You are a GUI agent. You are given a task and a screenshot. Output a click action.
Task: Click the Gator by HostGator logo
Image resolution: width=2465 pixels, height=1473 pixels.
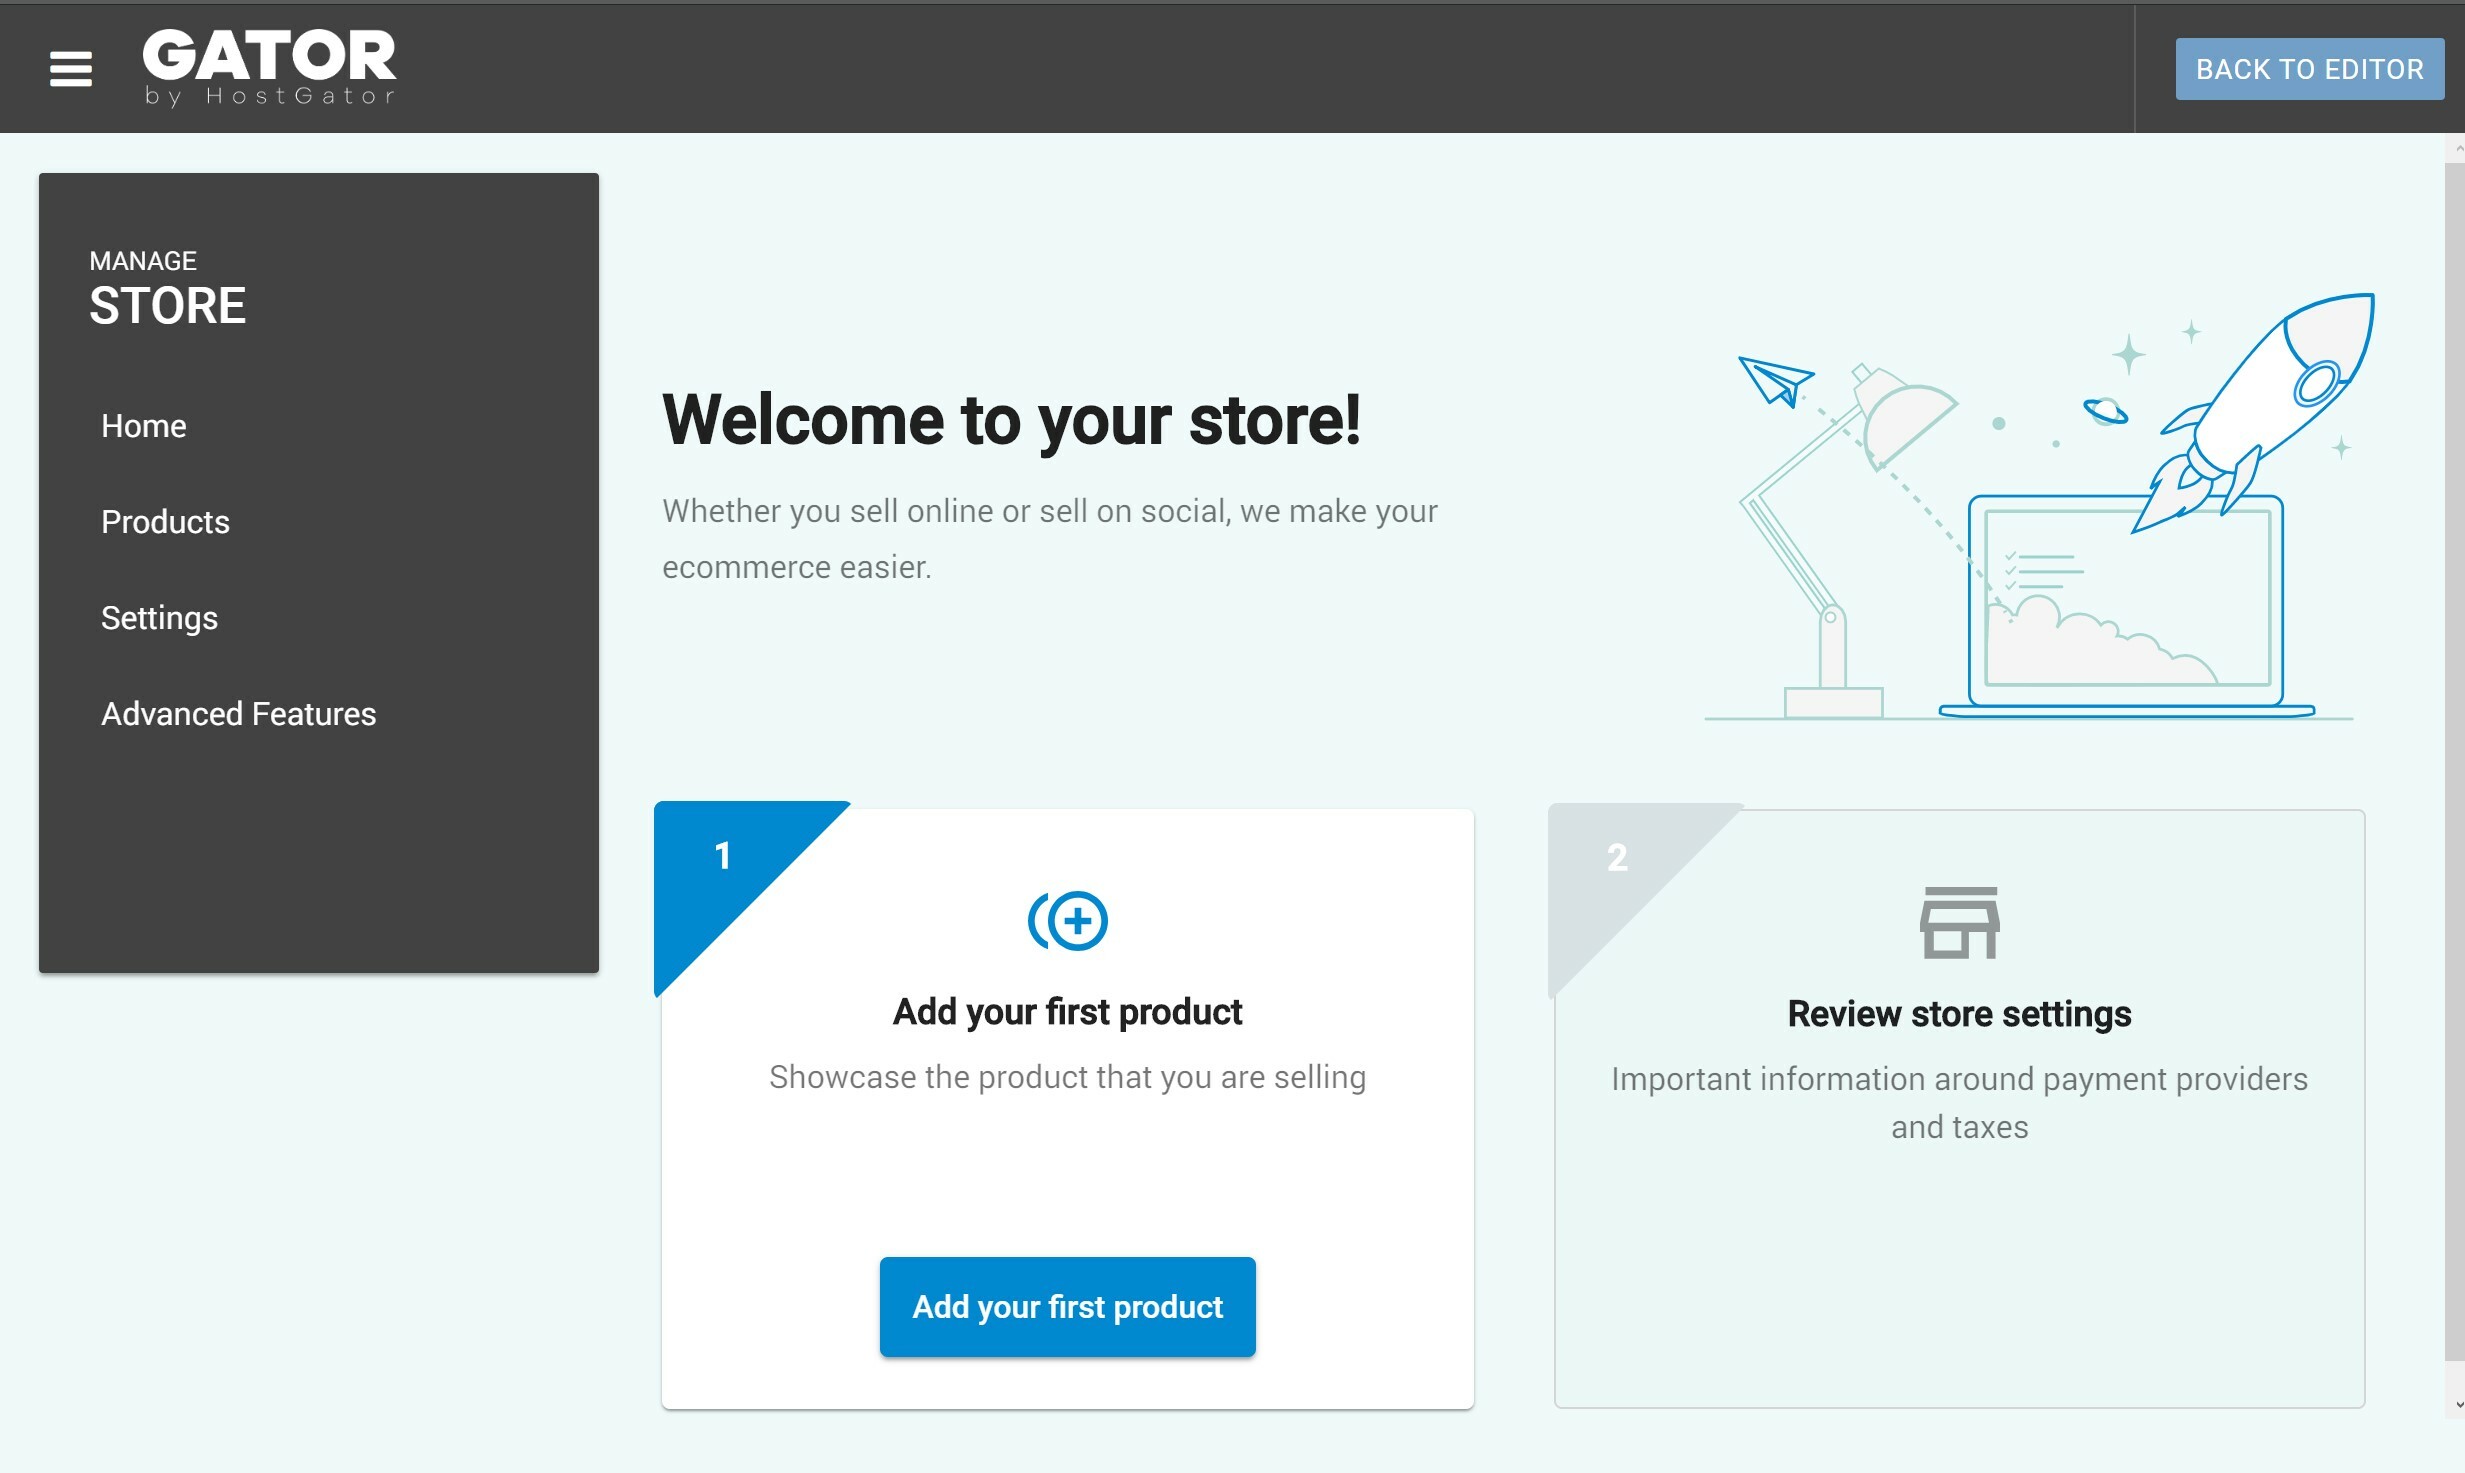(x=269, y=67)
